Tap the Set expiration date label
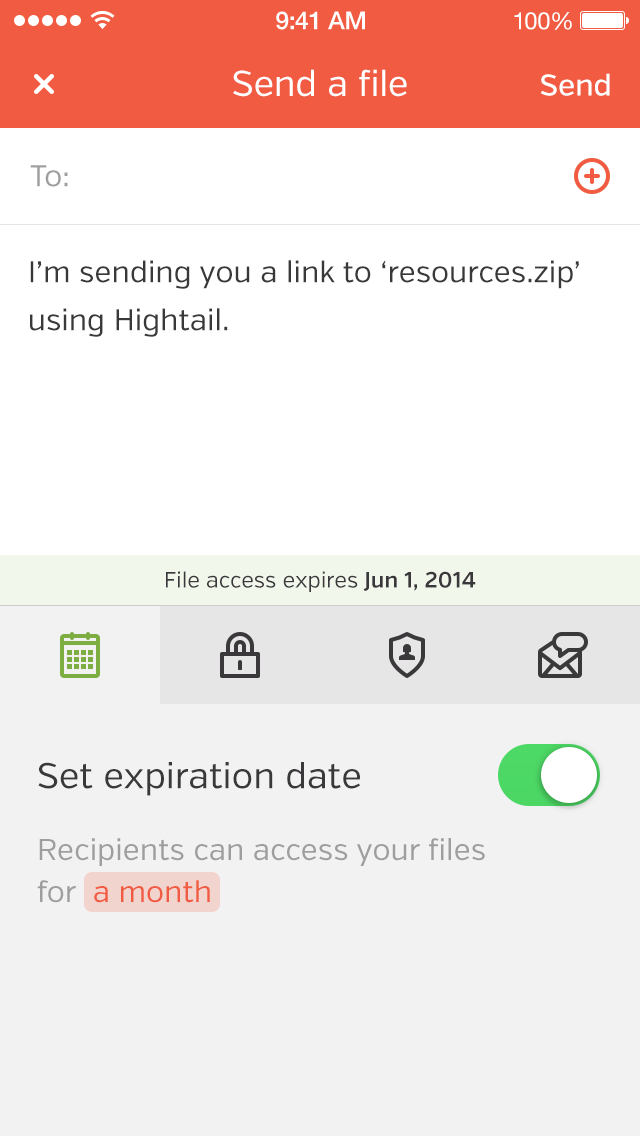Screen dimensions: 640x1136 (x=199, y=776)
